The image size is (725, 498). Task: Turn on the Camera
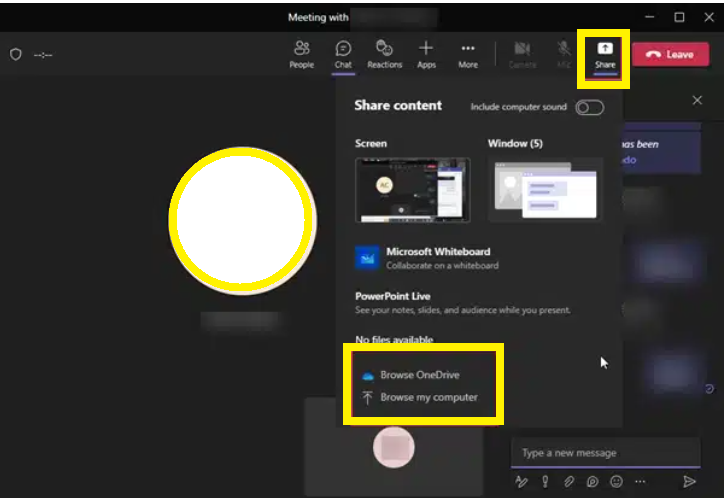(x=522, y=54)
